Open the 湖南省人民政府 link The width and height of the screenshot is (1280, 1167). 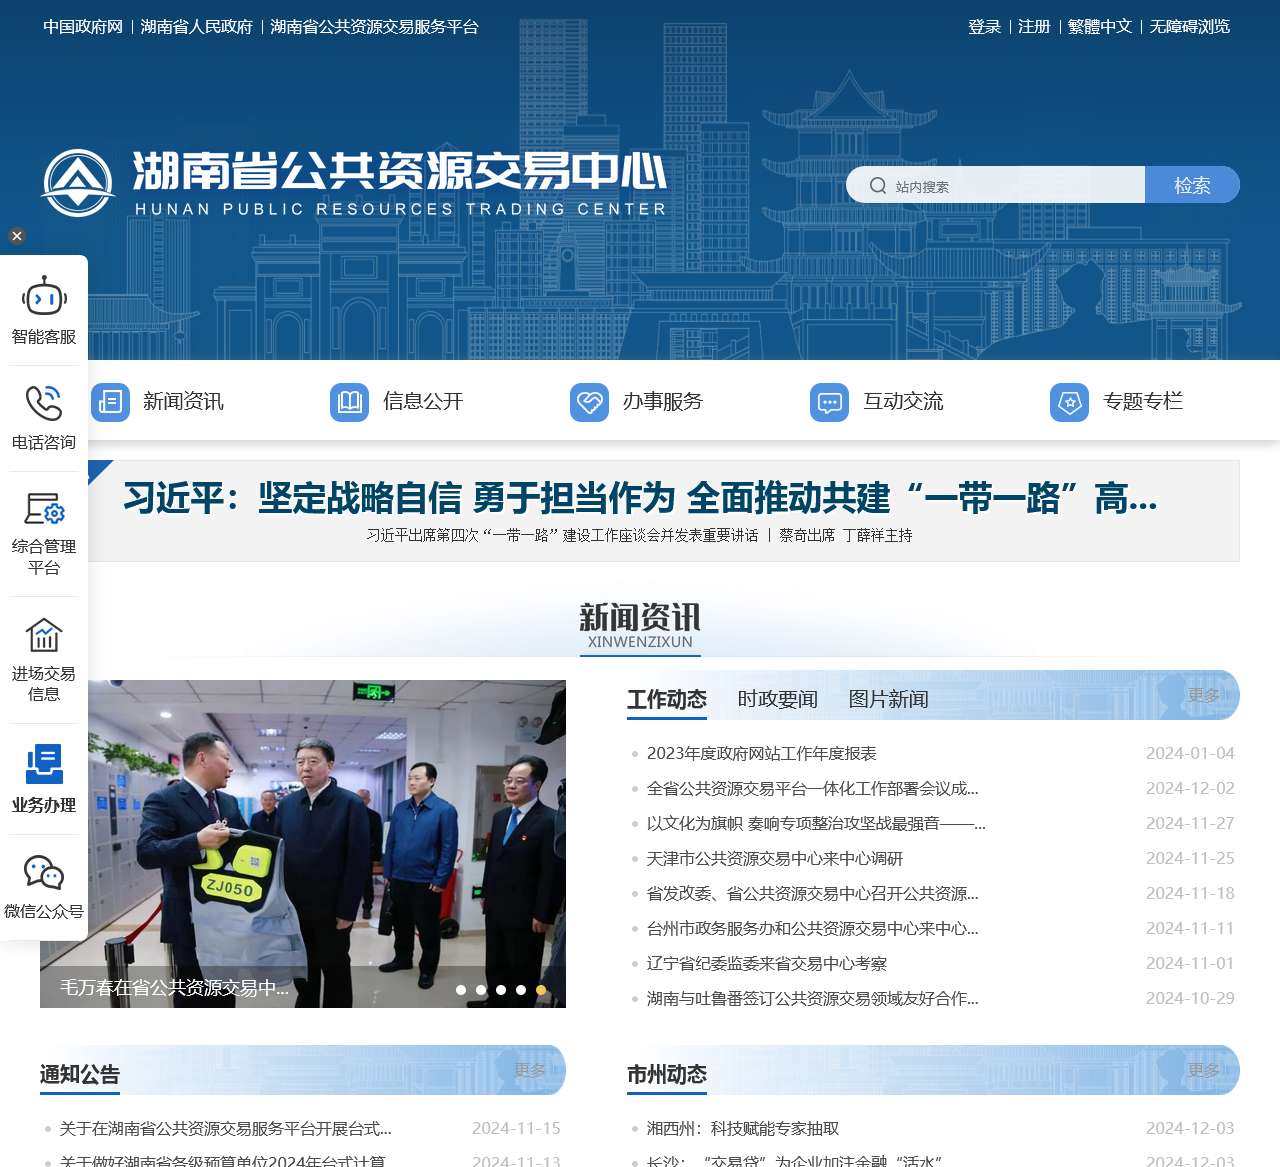(197, 27)
